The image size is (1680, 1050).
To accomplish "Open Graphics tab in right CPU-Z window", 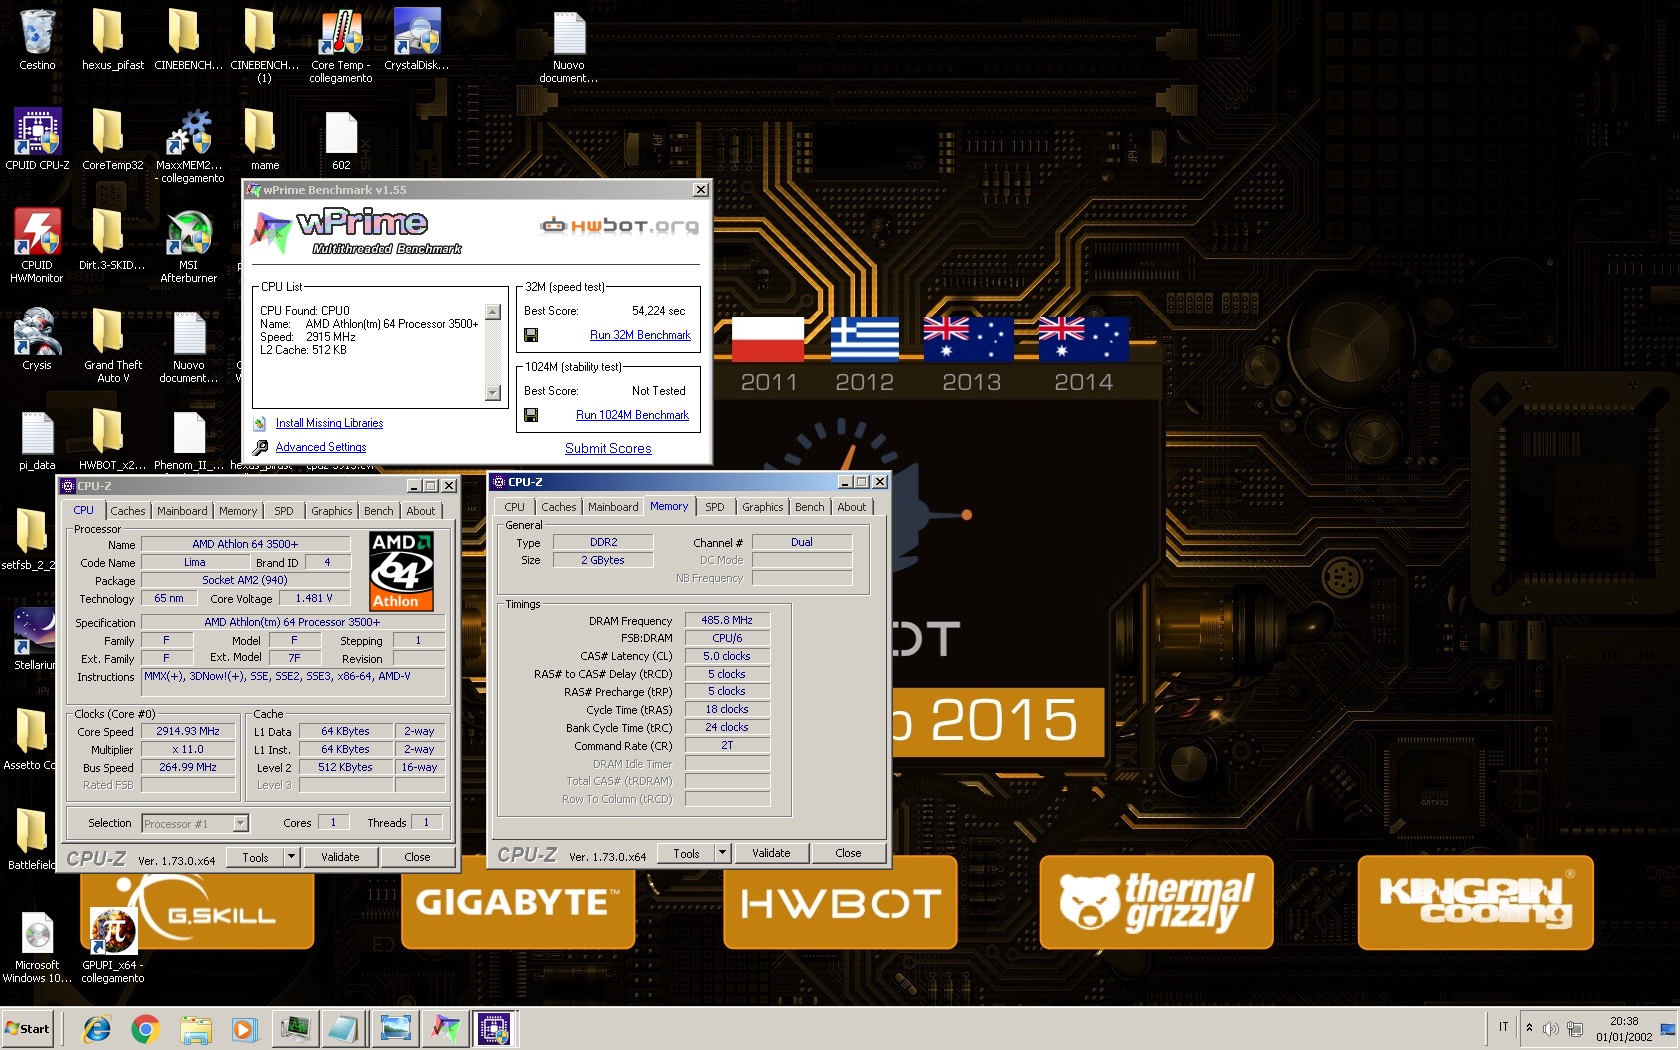I will pyautogui.click(x=762, y=507).
